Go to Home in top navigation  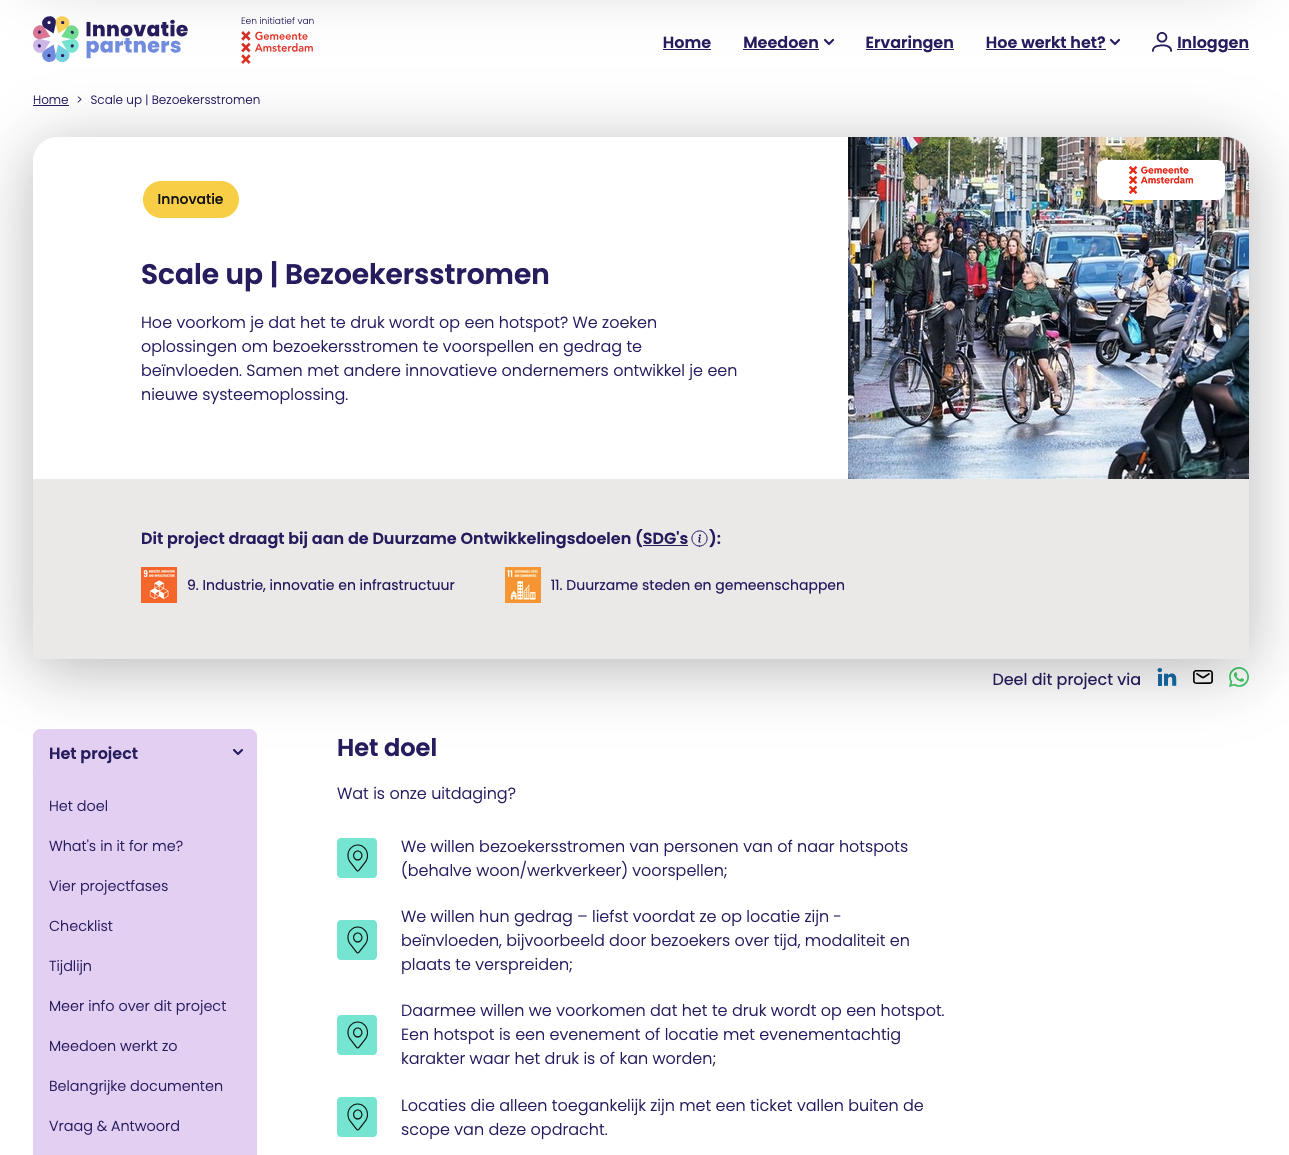point(687,42)
